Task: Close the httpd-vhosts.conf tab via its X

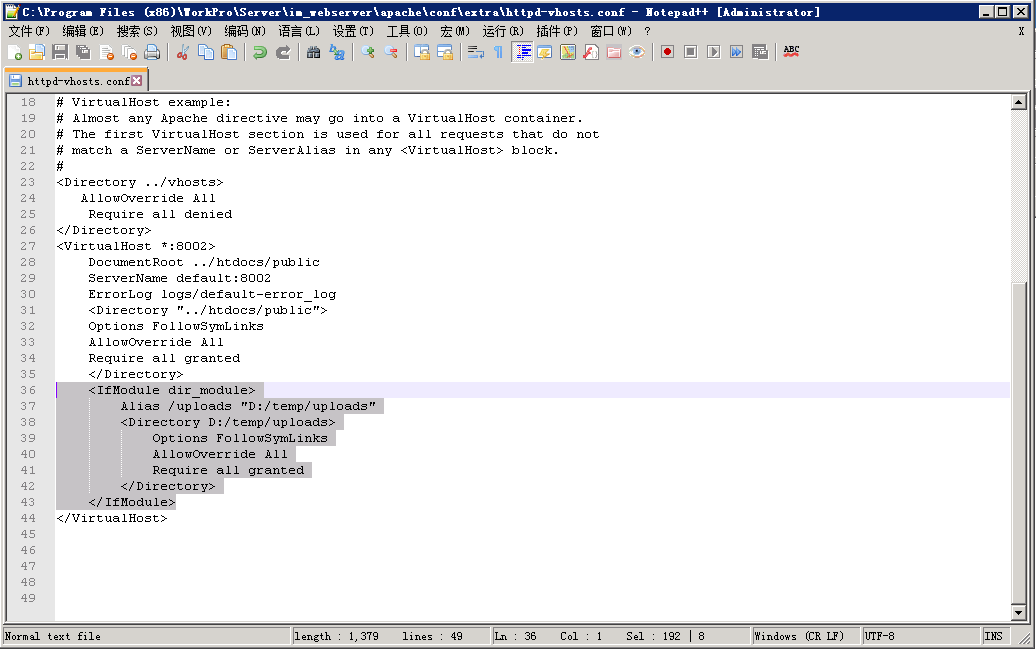Action: (137, 81)
